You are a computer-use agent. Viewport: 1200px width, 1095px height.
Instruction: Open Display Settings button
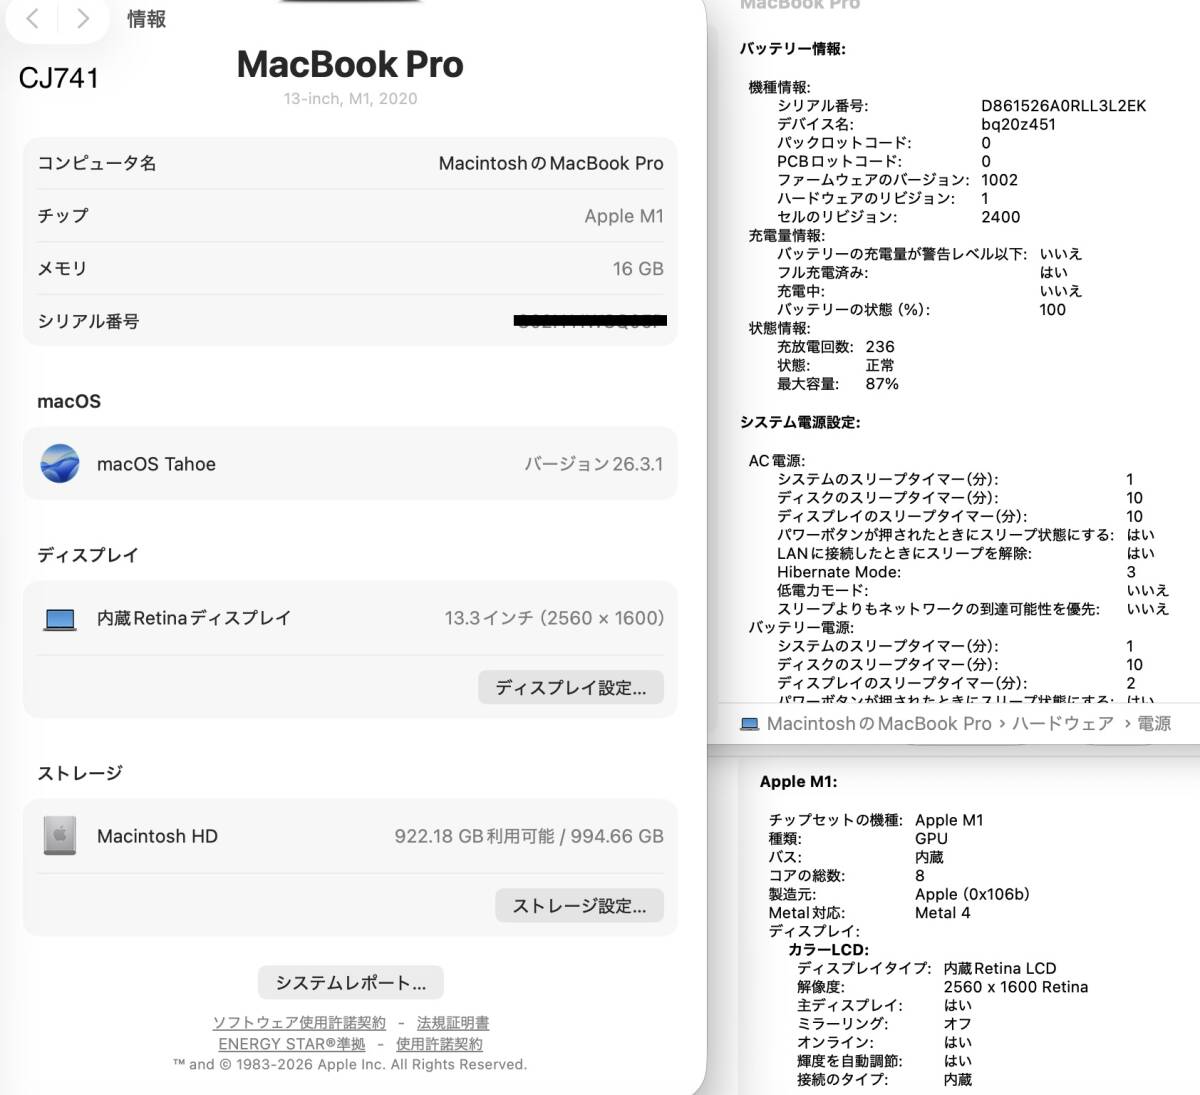(571, 688)
